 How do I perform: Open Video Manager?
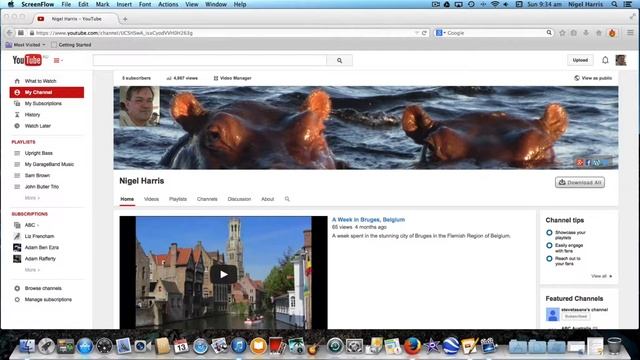pyautogui.click(x=232, y=78)
